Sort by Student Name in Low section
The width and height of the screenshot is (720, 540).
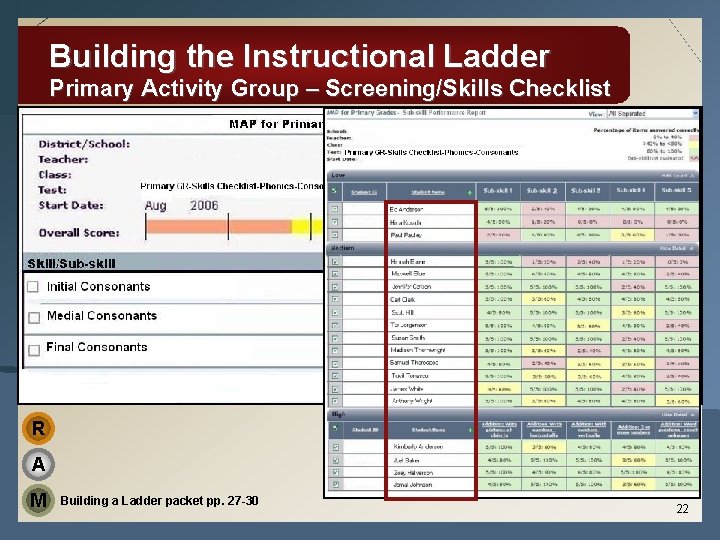(428, 192)
